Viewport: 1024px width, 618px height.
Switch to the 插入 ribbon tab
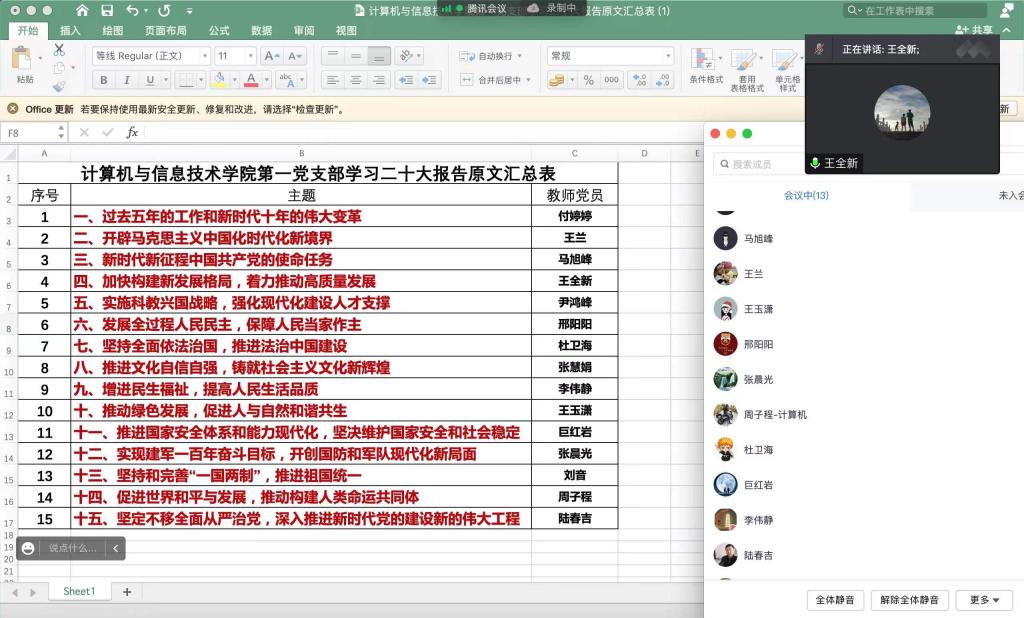70,31
